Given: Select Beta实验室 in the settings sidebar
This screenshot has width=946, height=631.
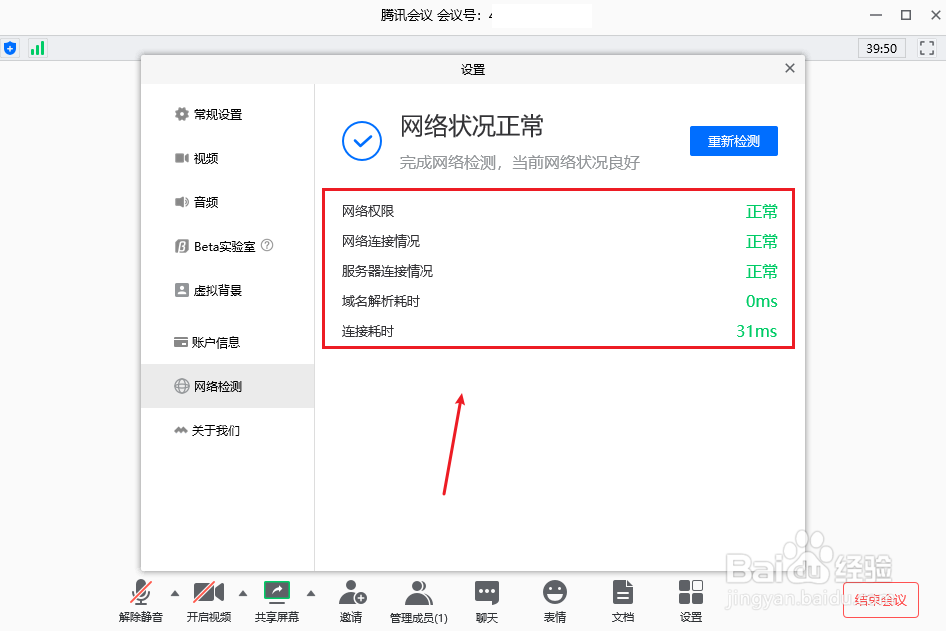Looking at the screenshot, I should pos(227,246).
